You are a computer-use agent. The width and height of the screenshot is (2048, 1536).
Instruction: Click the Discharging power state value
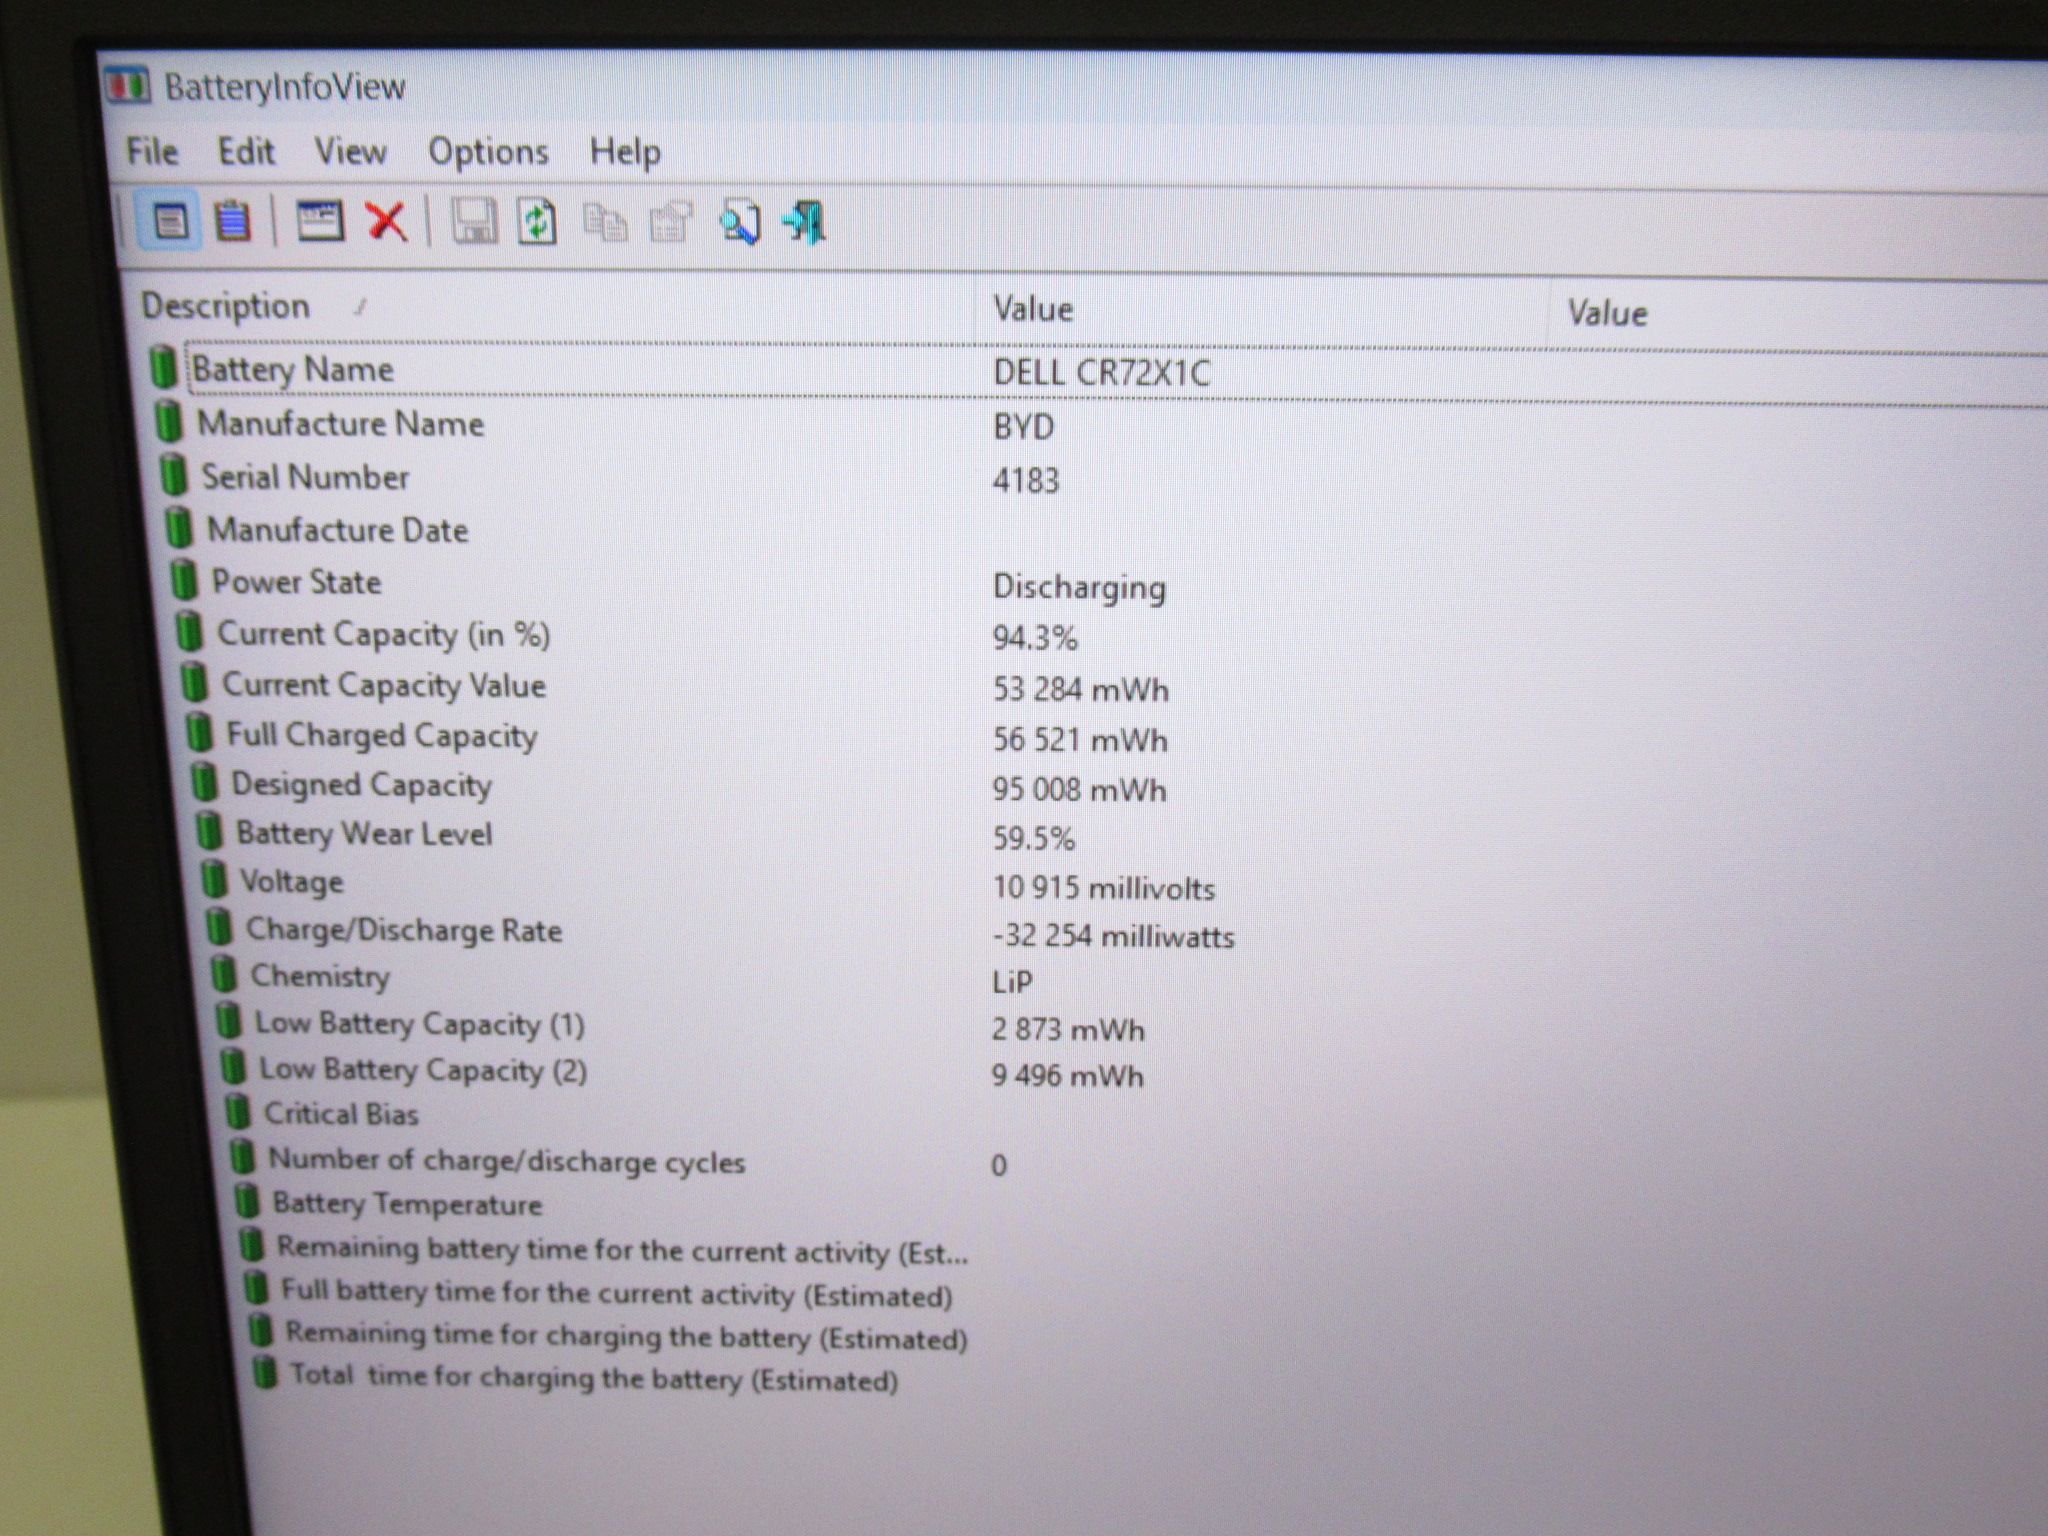pyautogui.click(x=1079, y=587)
